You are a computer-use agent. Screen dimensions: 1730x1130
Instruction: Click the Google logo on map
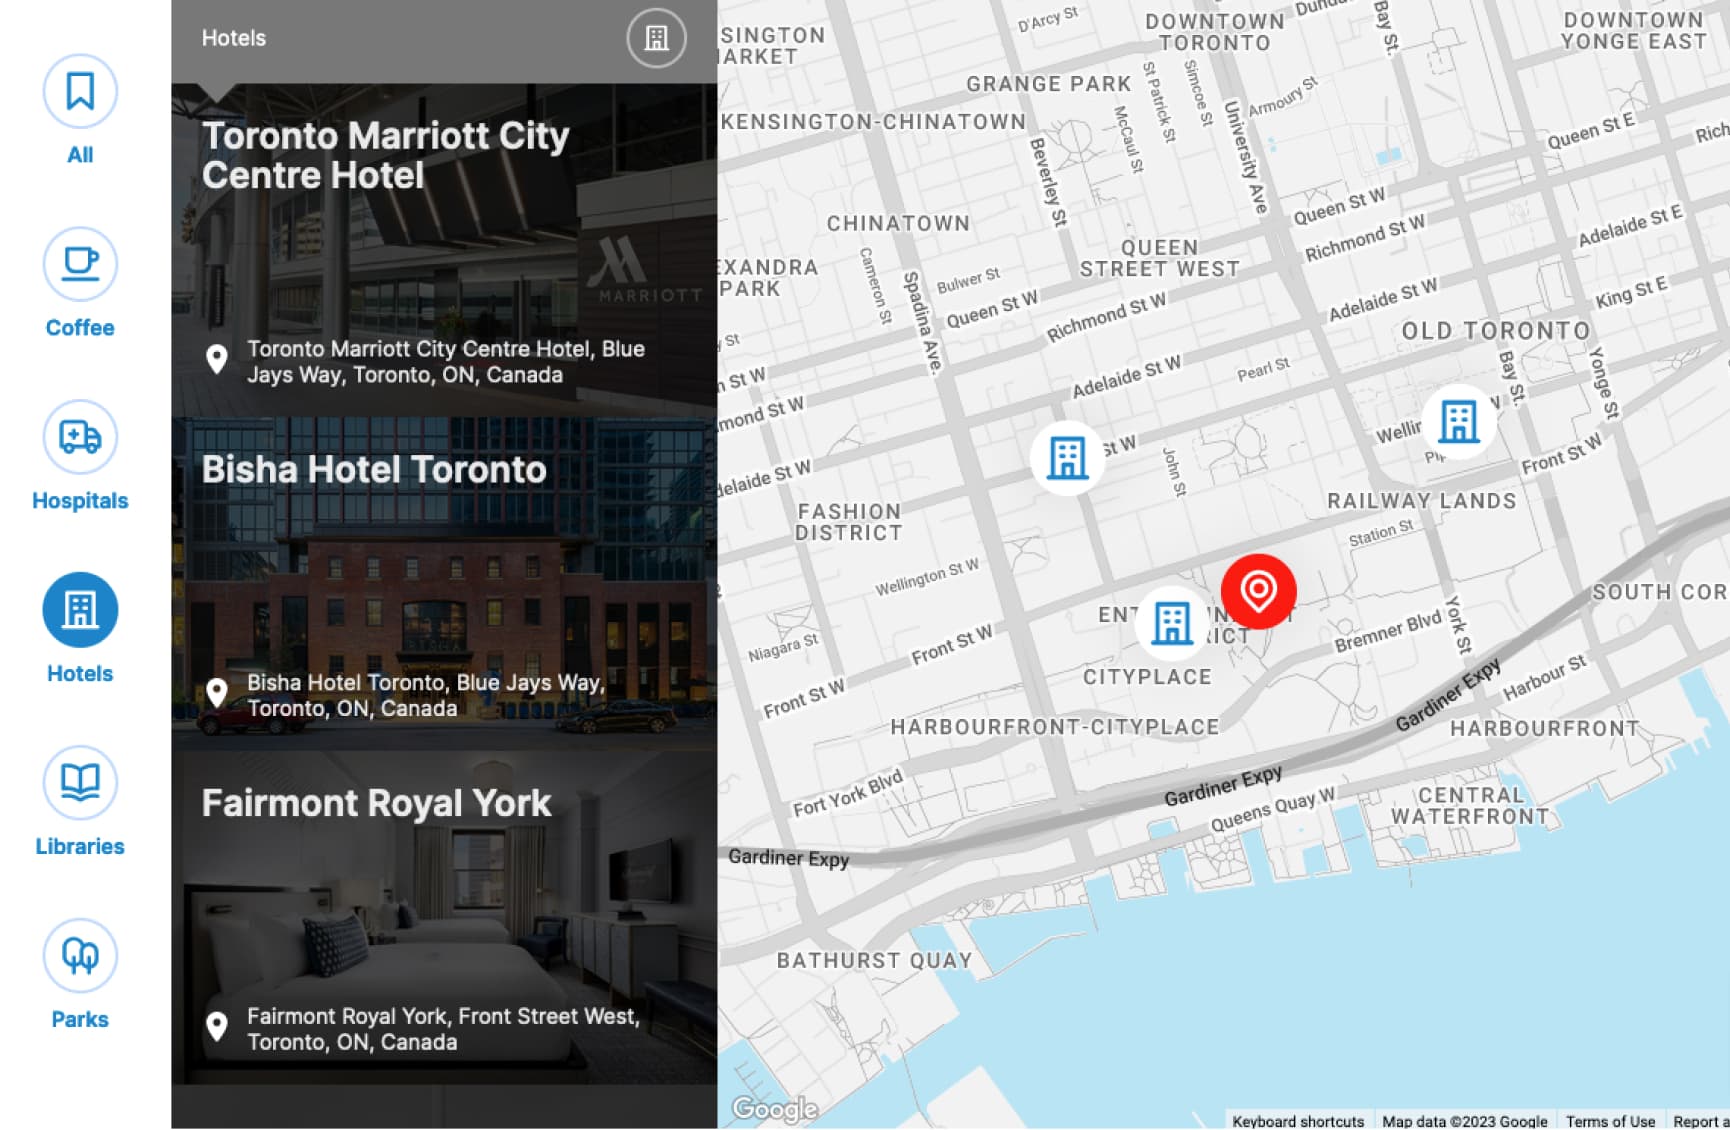tap(775, 1109)
